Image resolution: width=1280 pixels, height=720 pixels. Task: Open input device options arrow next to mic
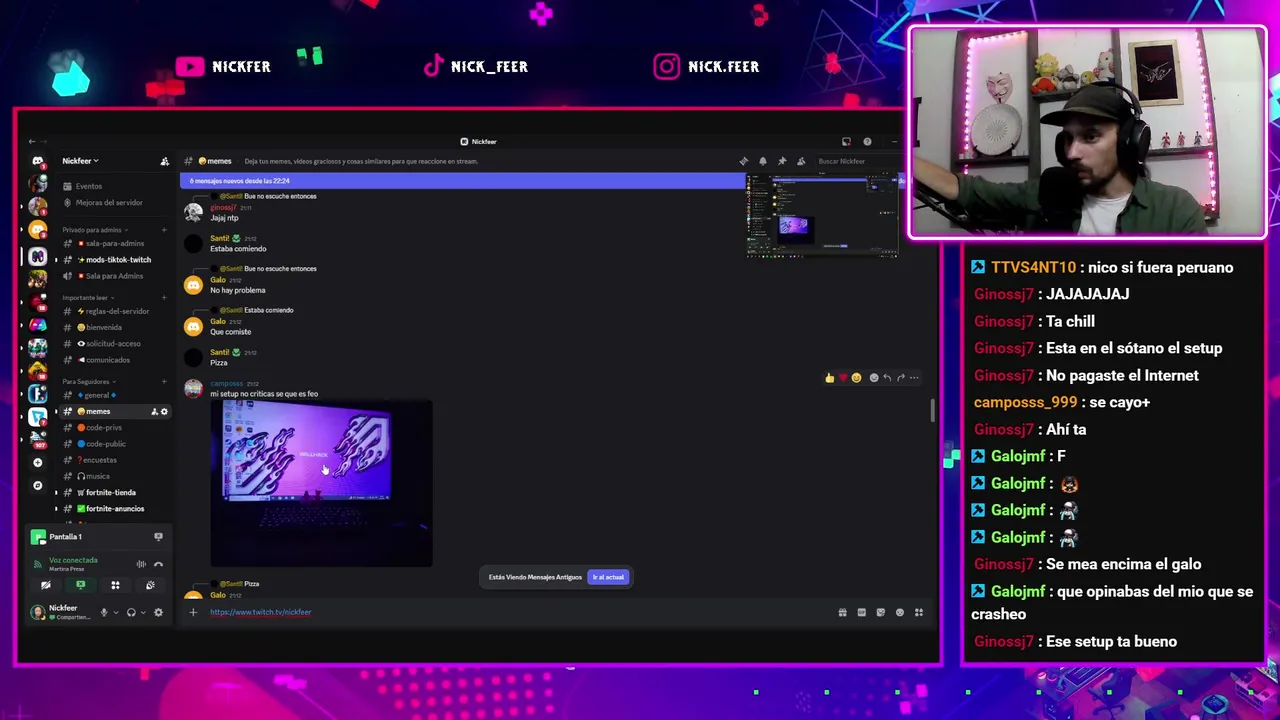116,612
